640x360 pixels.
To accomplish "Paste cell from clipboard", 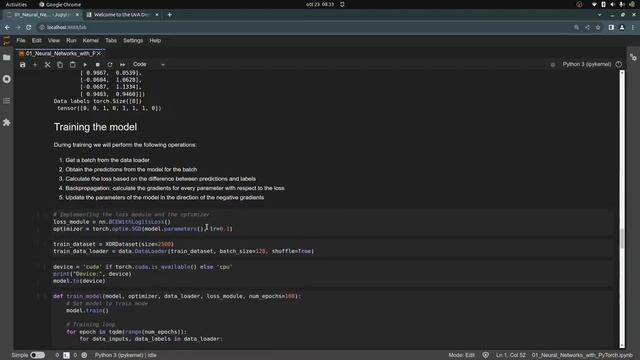I will tap(73, 64).
